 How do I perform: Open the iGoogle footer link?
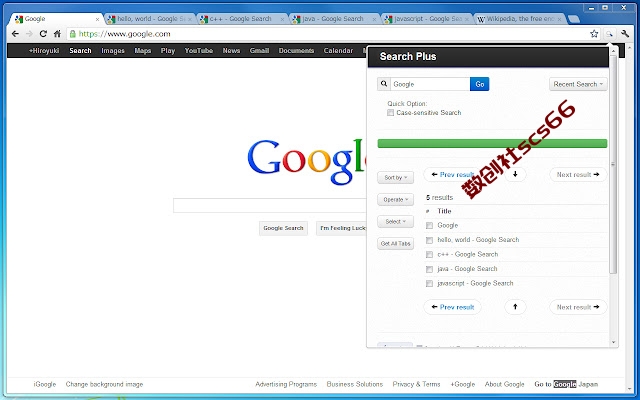click(44, 384)
